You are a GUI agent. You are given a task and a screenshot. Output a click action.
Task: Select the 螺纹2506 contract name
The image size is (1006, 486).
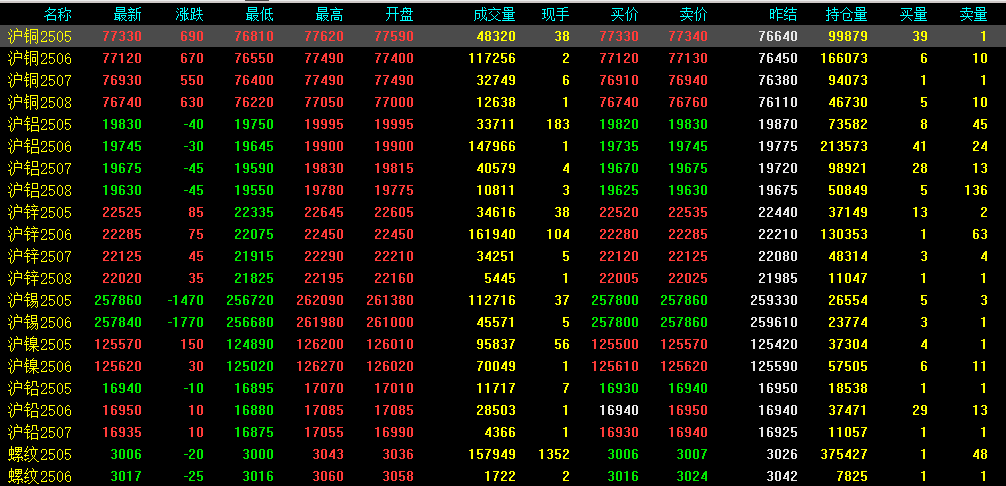[x=40, y=476]
